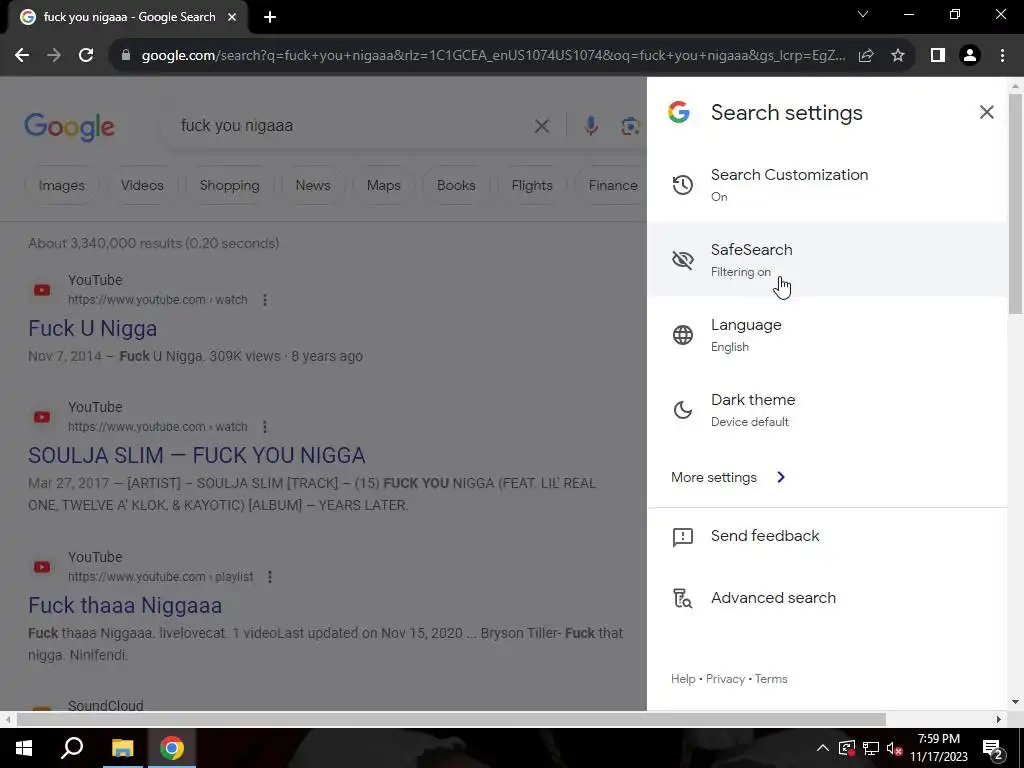Start voice search with microphone
The width and height of the screenshot is (1024, 768).
pyautogui.click(x=590, y=125)
